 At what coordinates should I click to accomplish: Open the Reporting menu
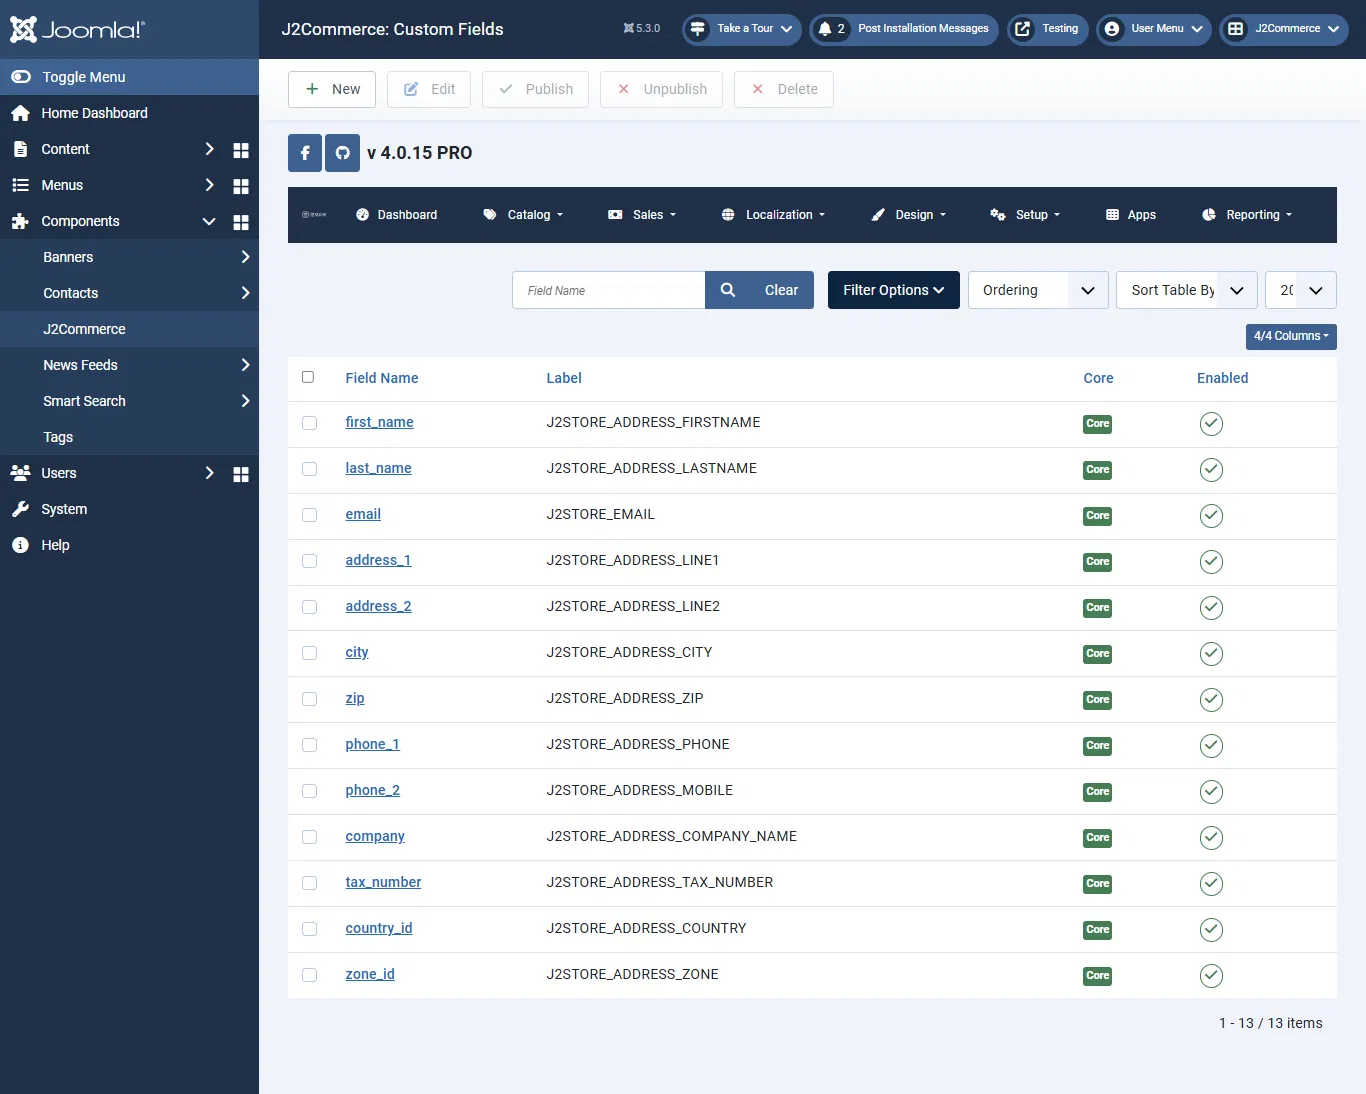[x=1247, y=215]
